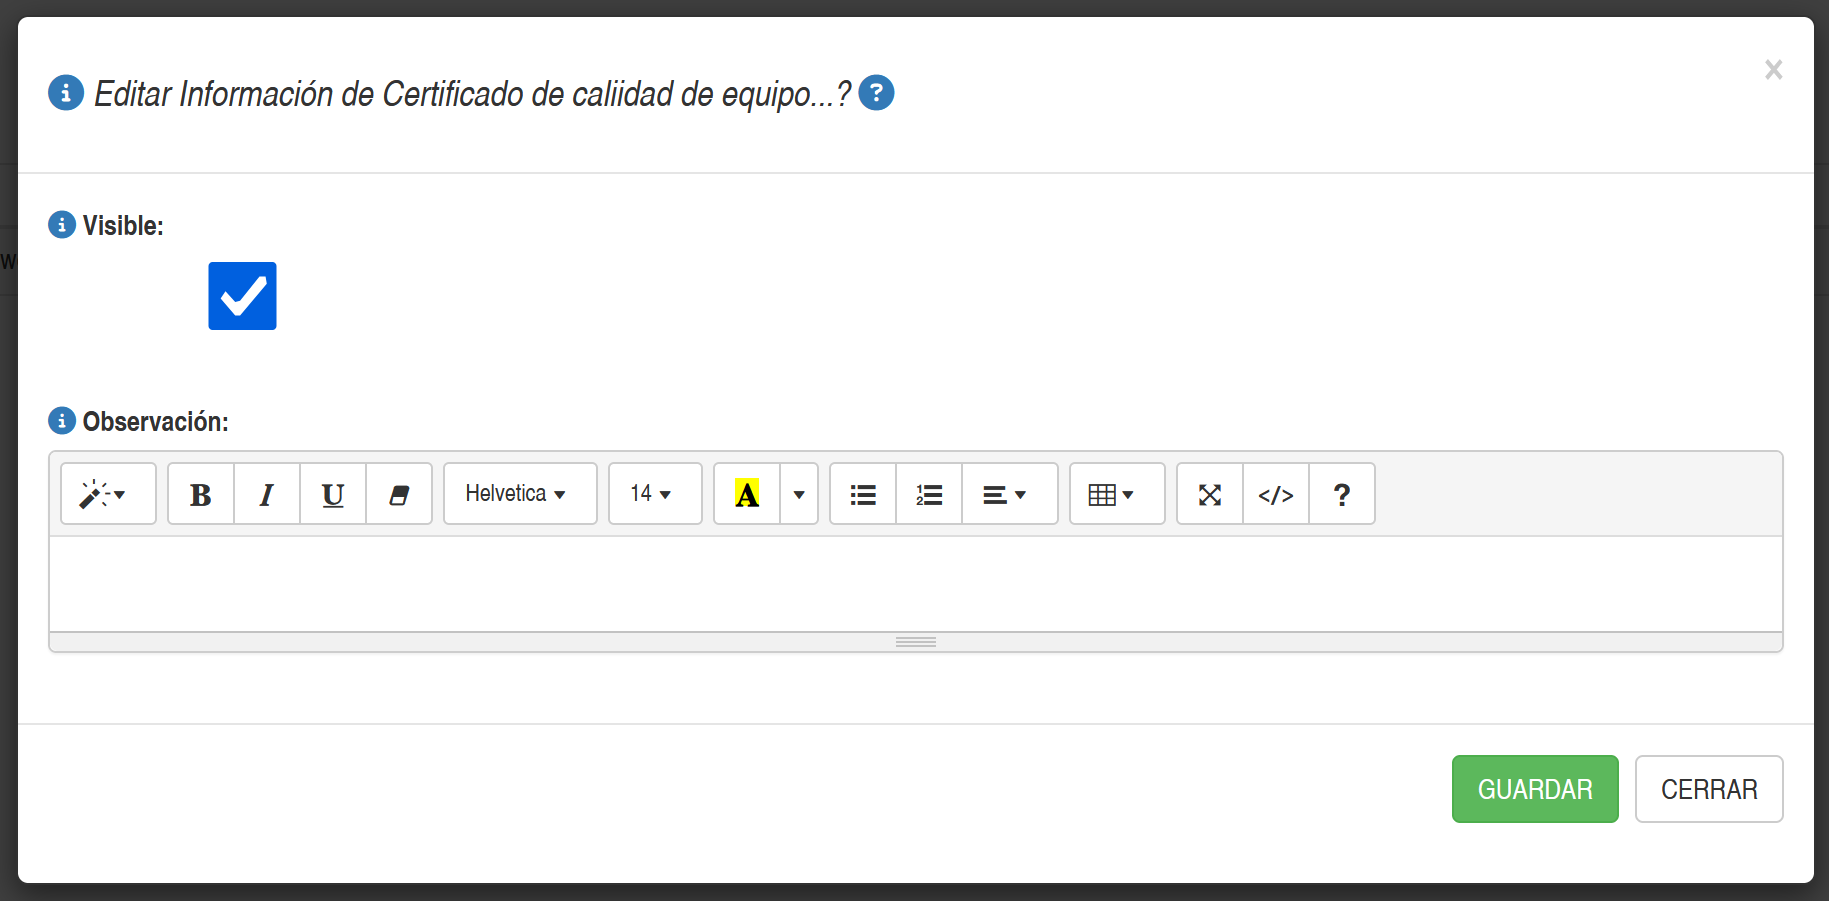Insert an unordered bullet list

(x=863, y=494)
